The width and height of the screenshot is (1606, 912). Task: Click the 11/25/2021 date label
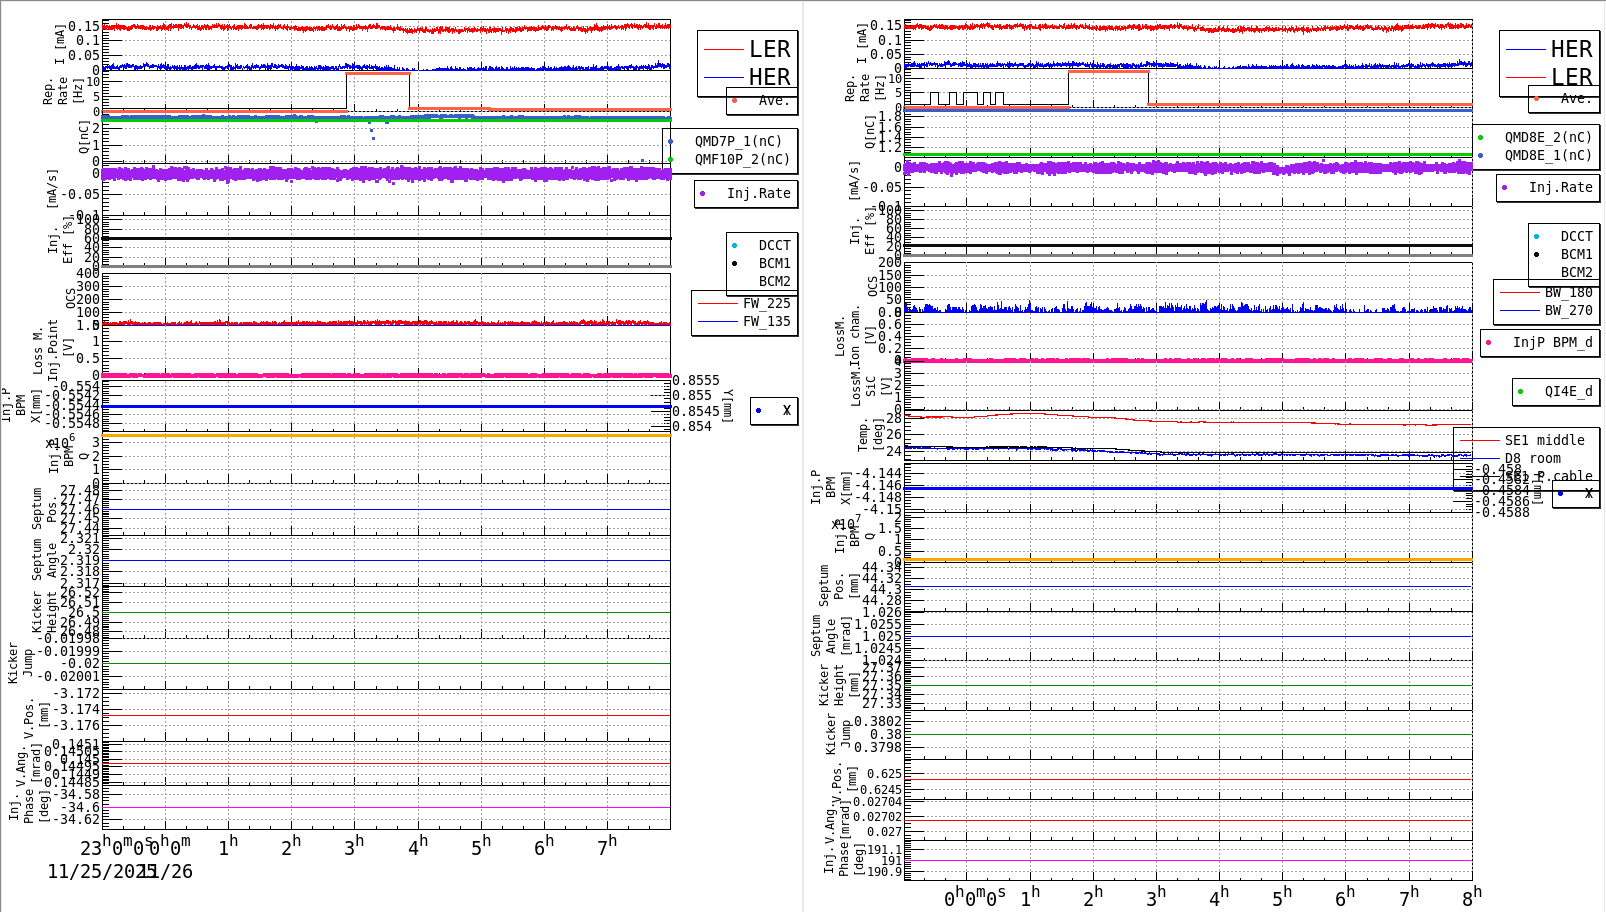pyautogui.click(x=94, y=873)
